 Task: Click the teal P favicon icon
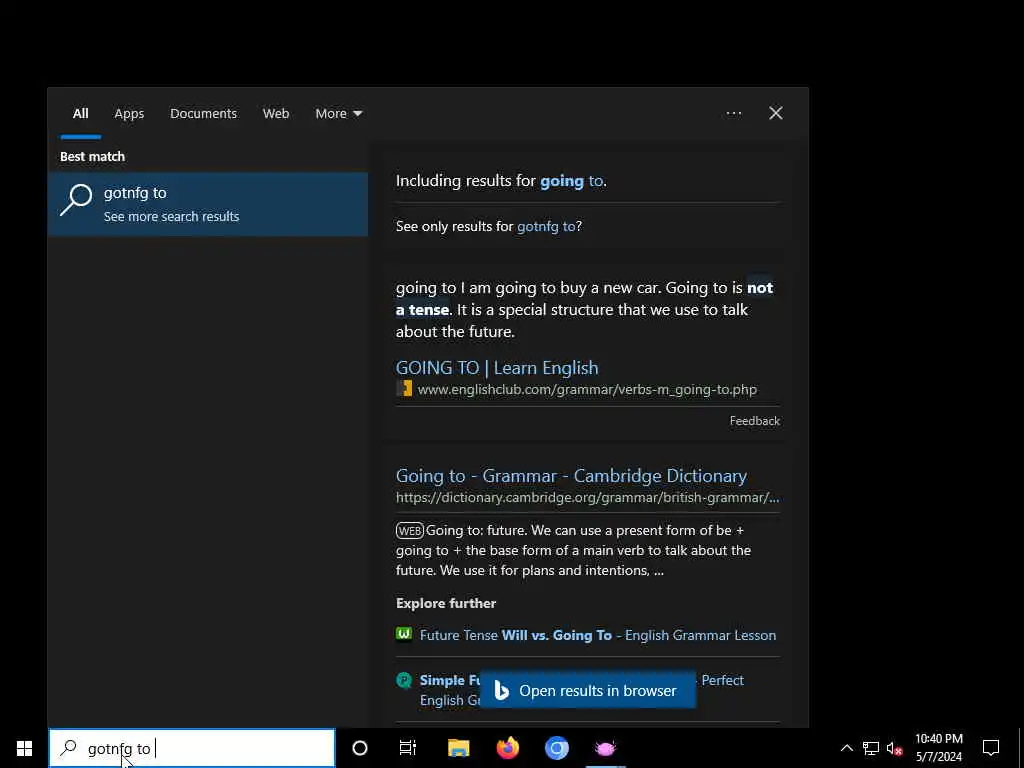pos(404,680)
